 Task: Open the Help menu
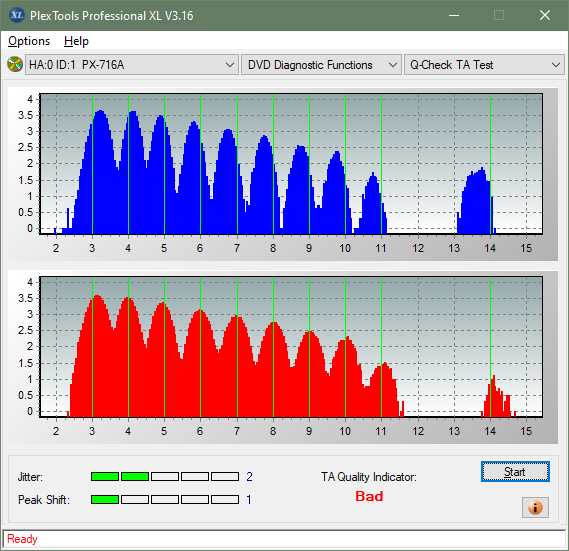pyautogui.click(x=76, y=41)
